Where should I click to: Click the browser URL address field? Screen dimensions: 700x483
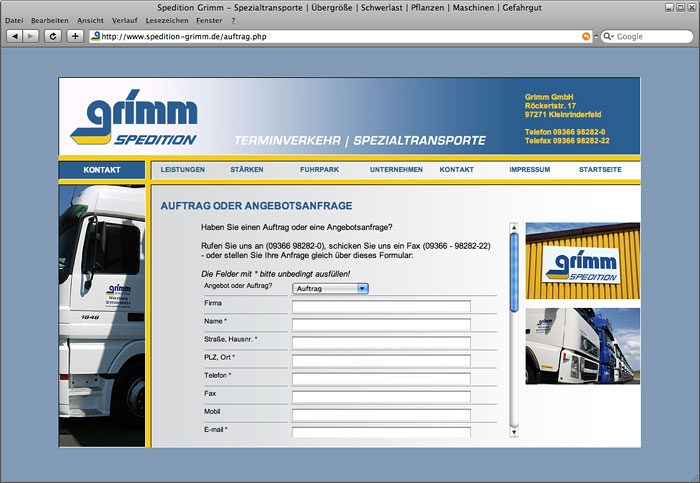coord(339,37)
